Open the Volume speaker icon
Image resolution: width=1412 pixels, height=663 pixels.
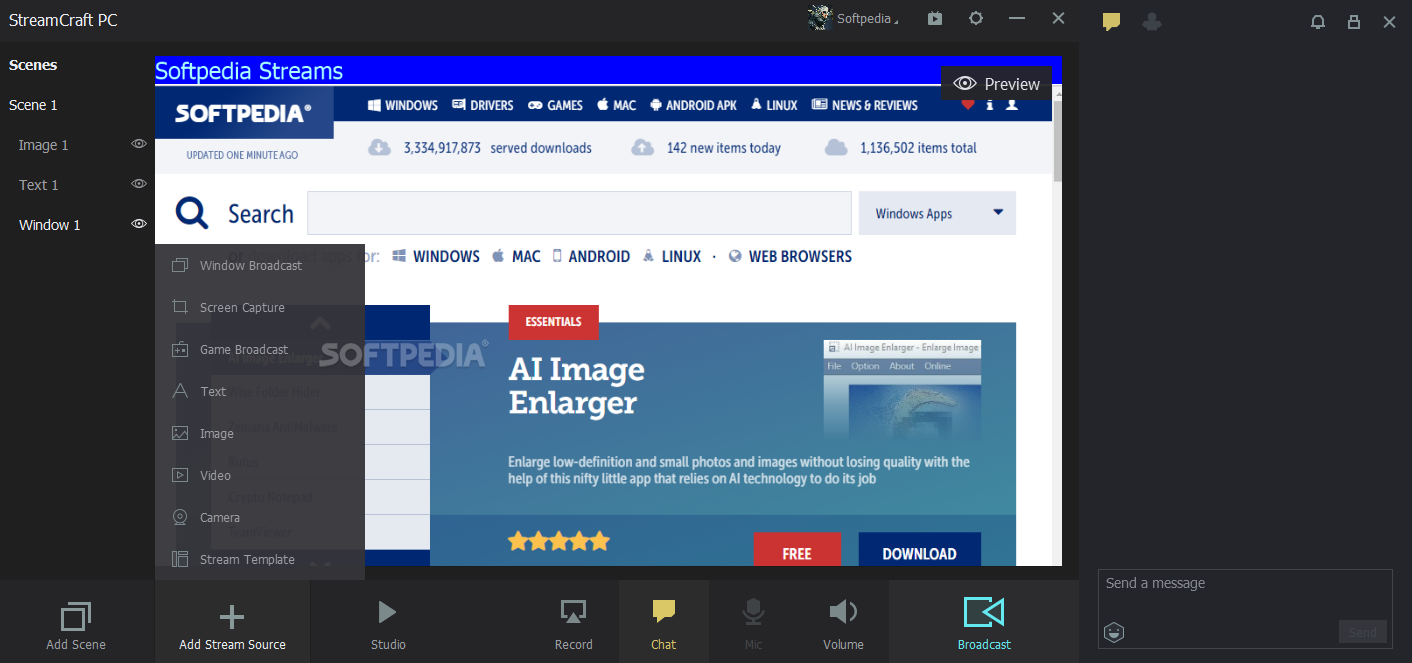point(843,612)
